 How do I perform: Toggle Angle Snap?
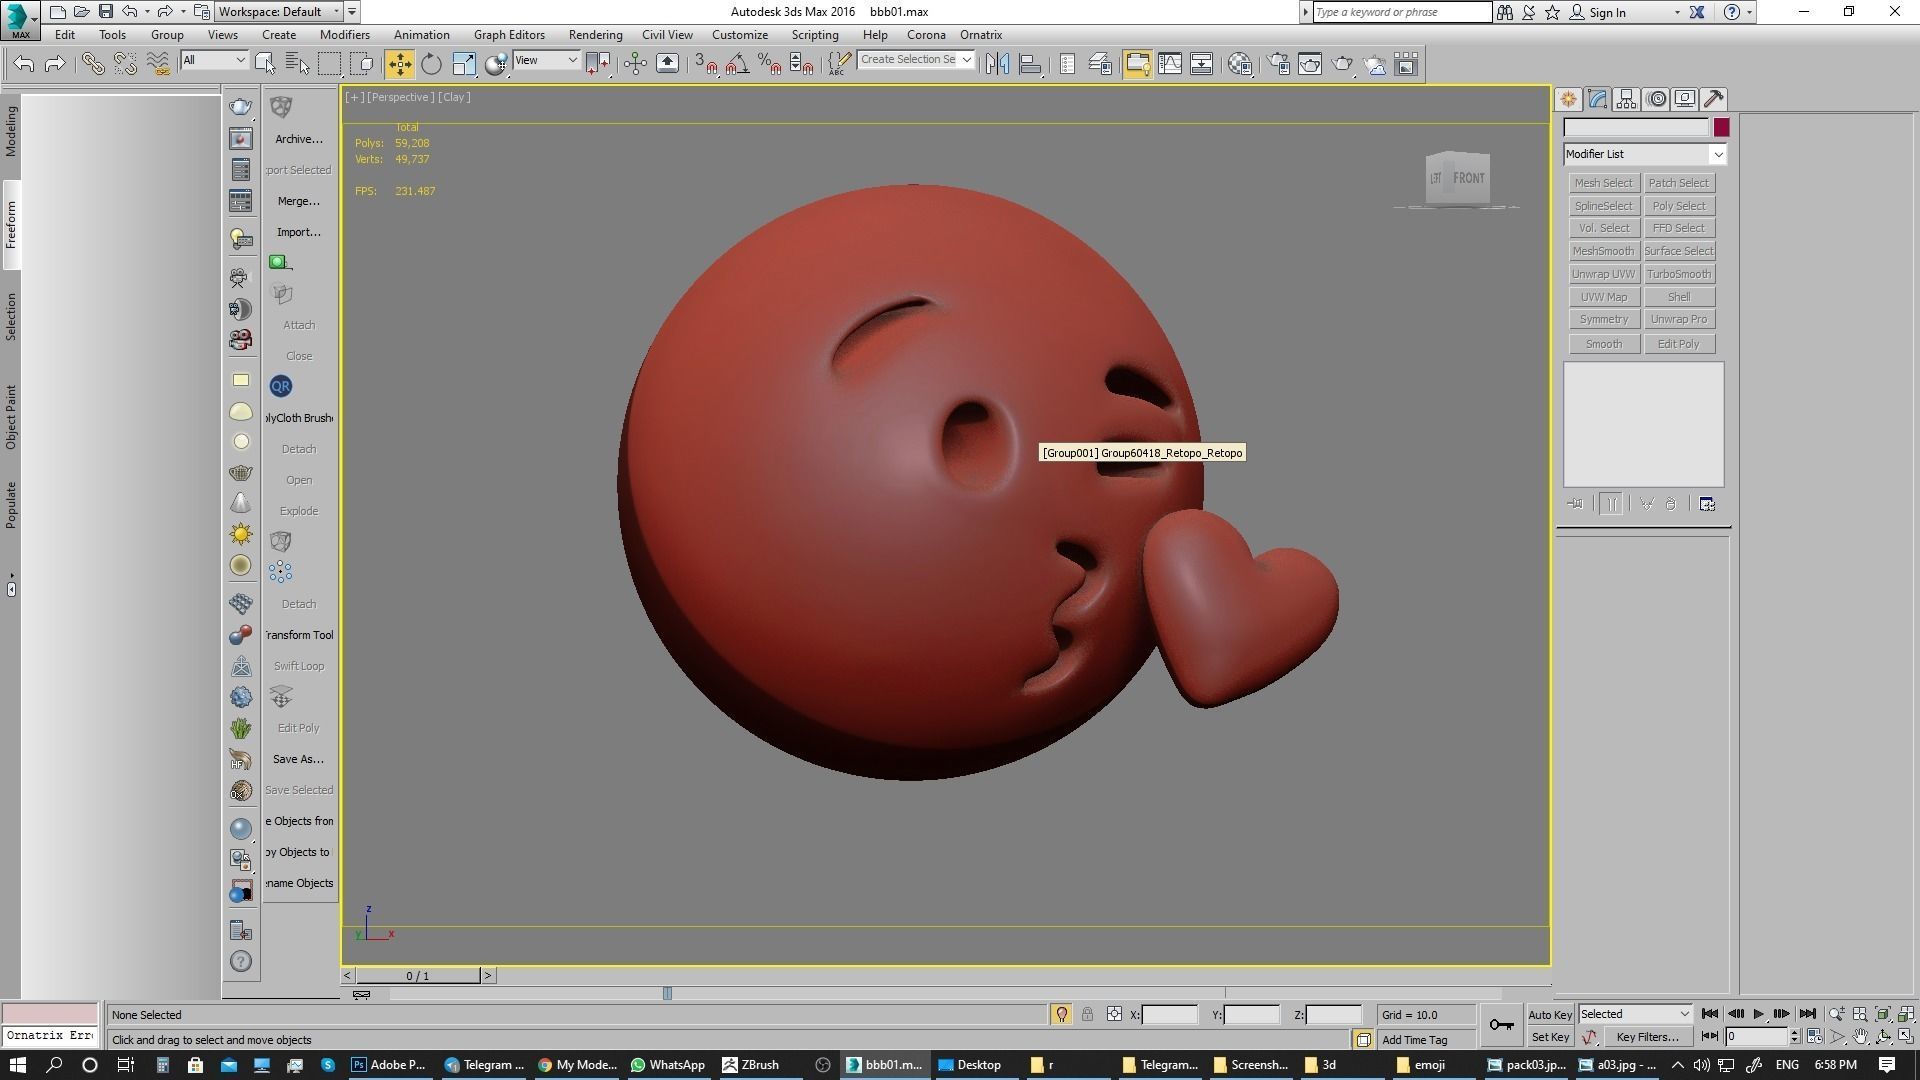click(737, 64)
